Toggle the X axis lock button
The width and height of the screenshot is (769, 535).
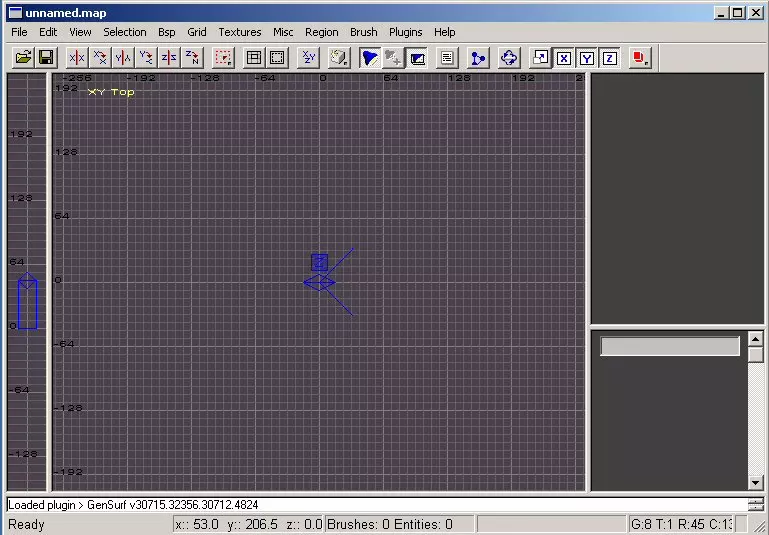pos(564,58)
